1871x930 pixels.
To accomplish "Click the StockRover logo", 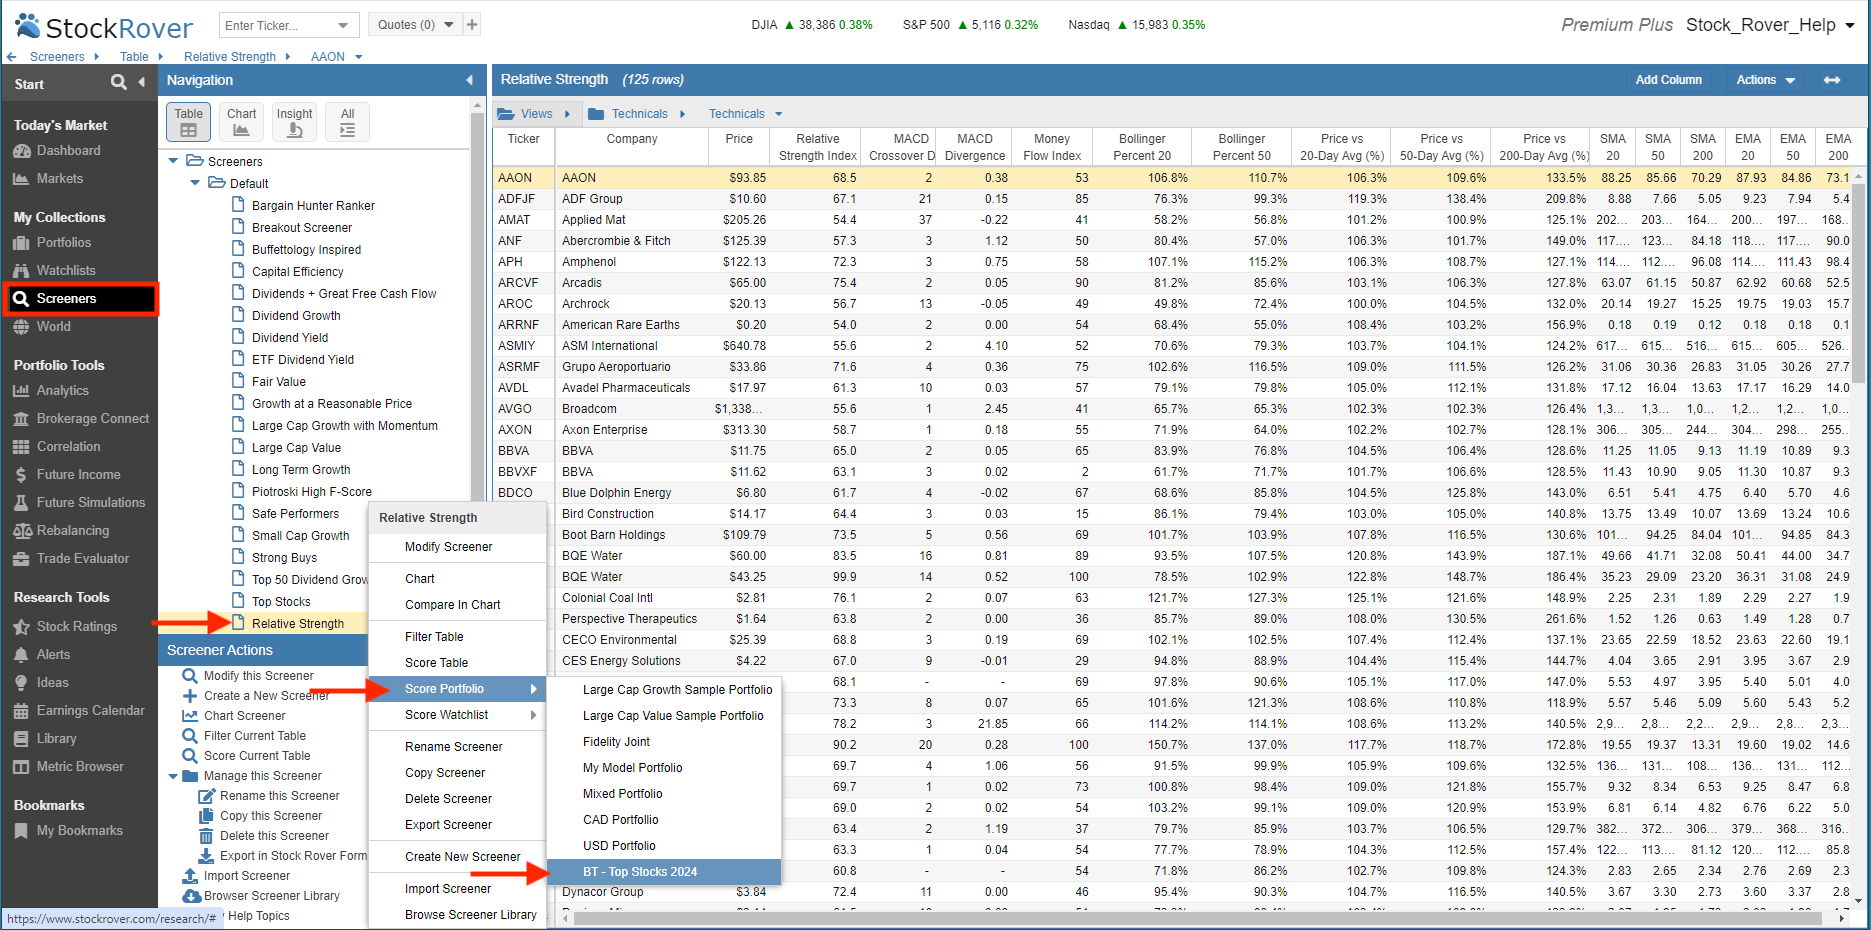I will [104, 26].
